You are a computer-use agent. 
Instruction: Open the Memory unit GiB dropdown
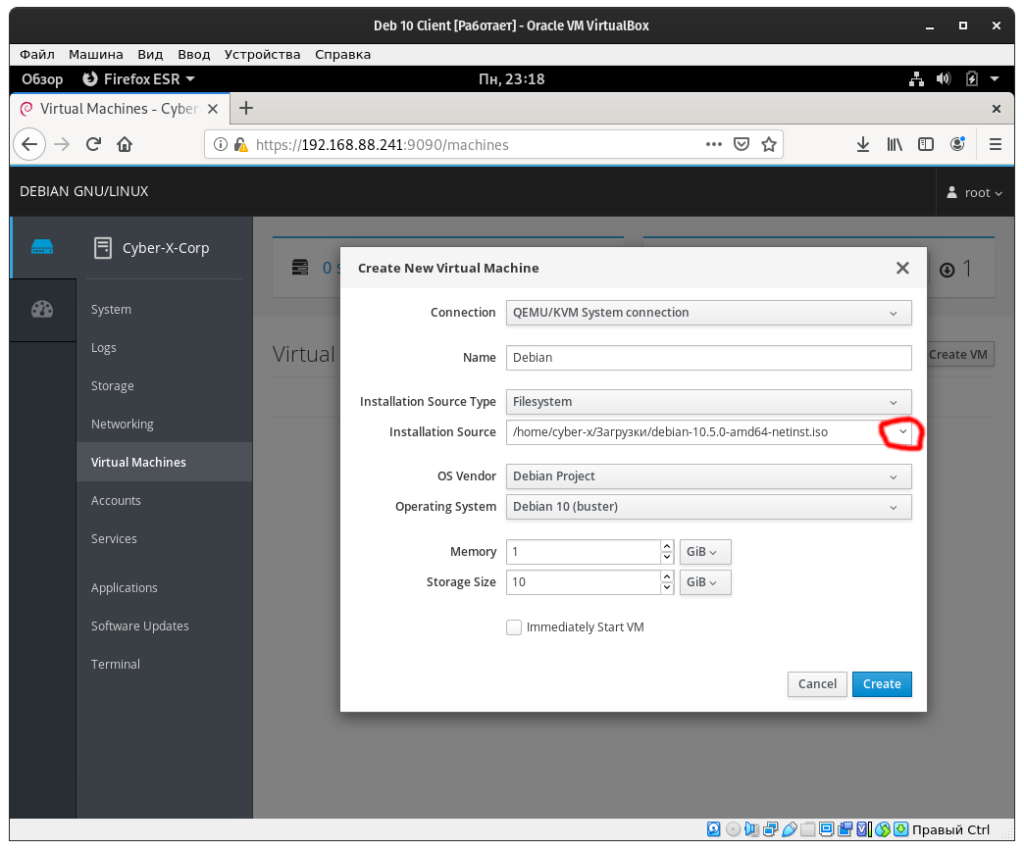click(704, 552)
